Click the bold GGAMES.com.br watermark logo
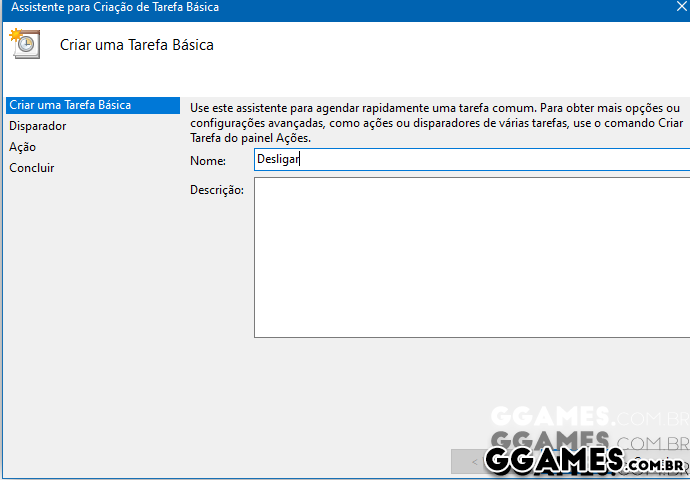The width and height of the screenshot is (690, 480). (x=586, y=460)
